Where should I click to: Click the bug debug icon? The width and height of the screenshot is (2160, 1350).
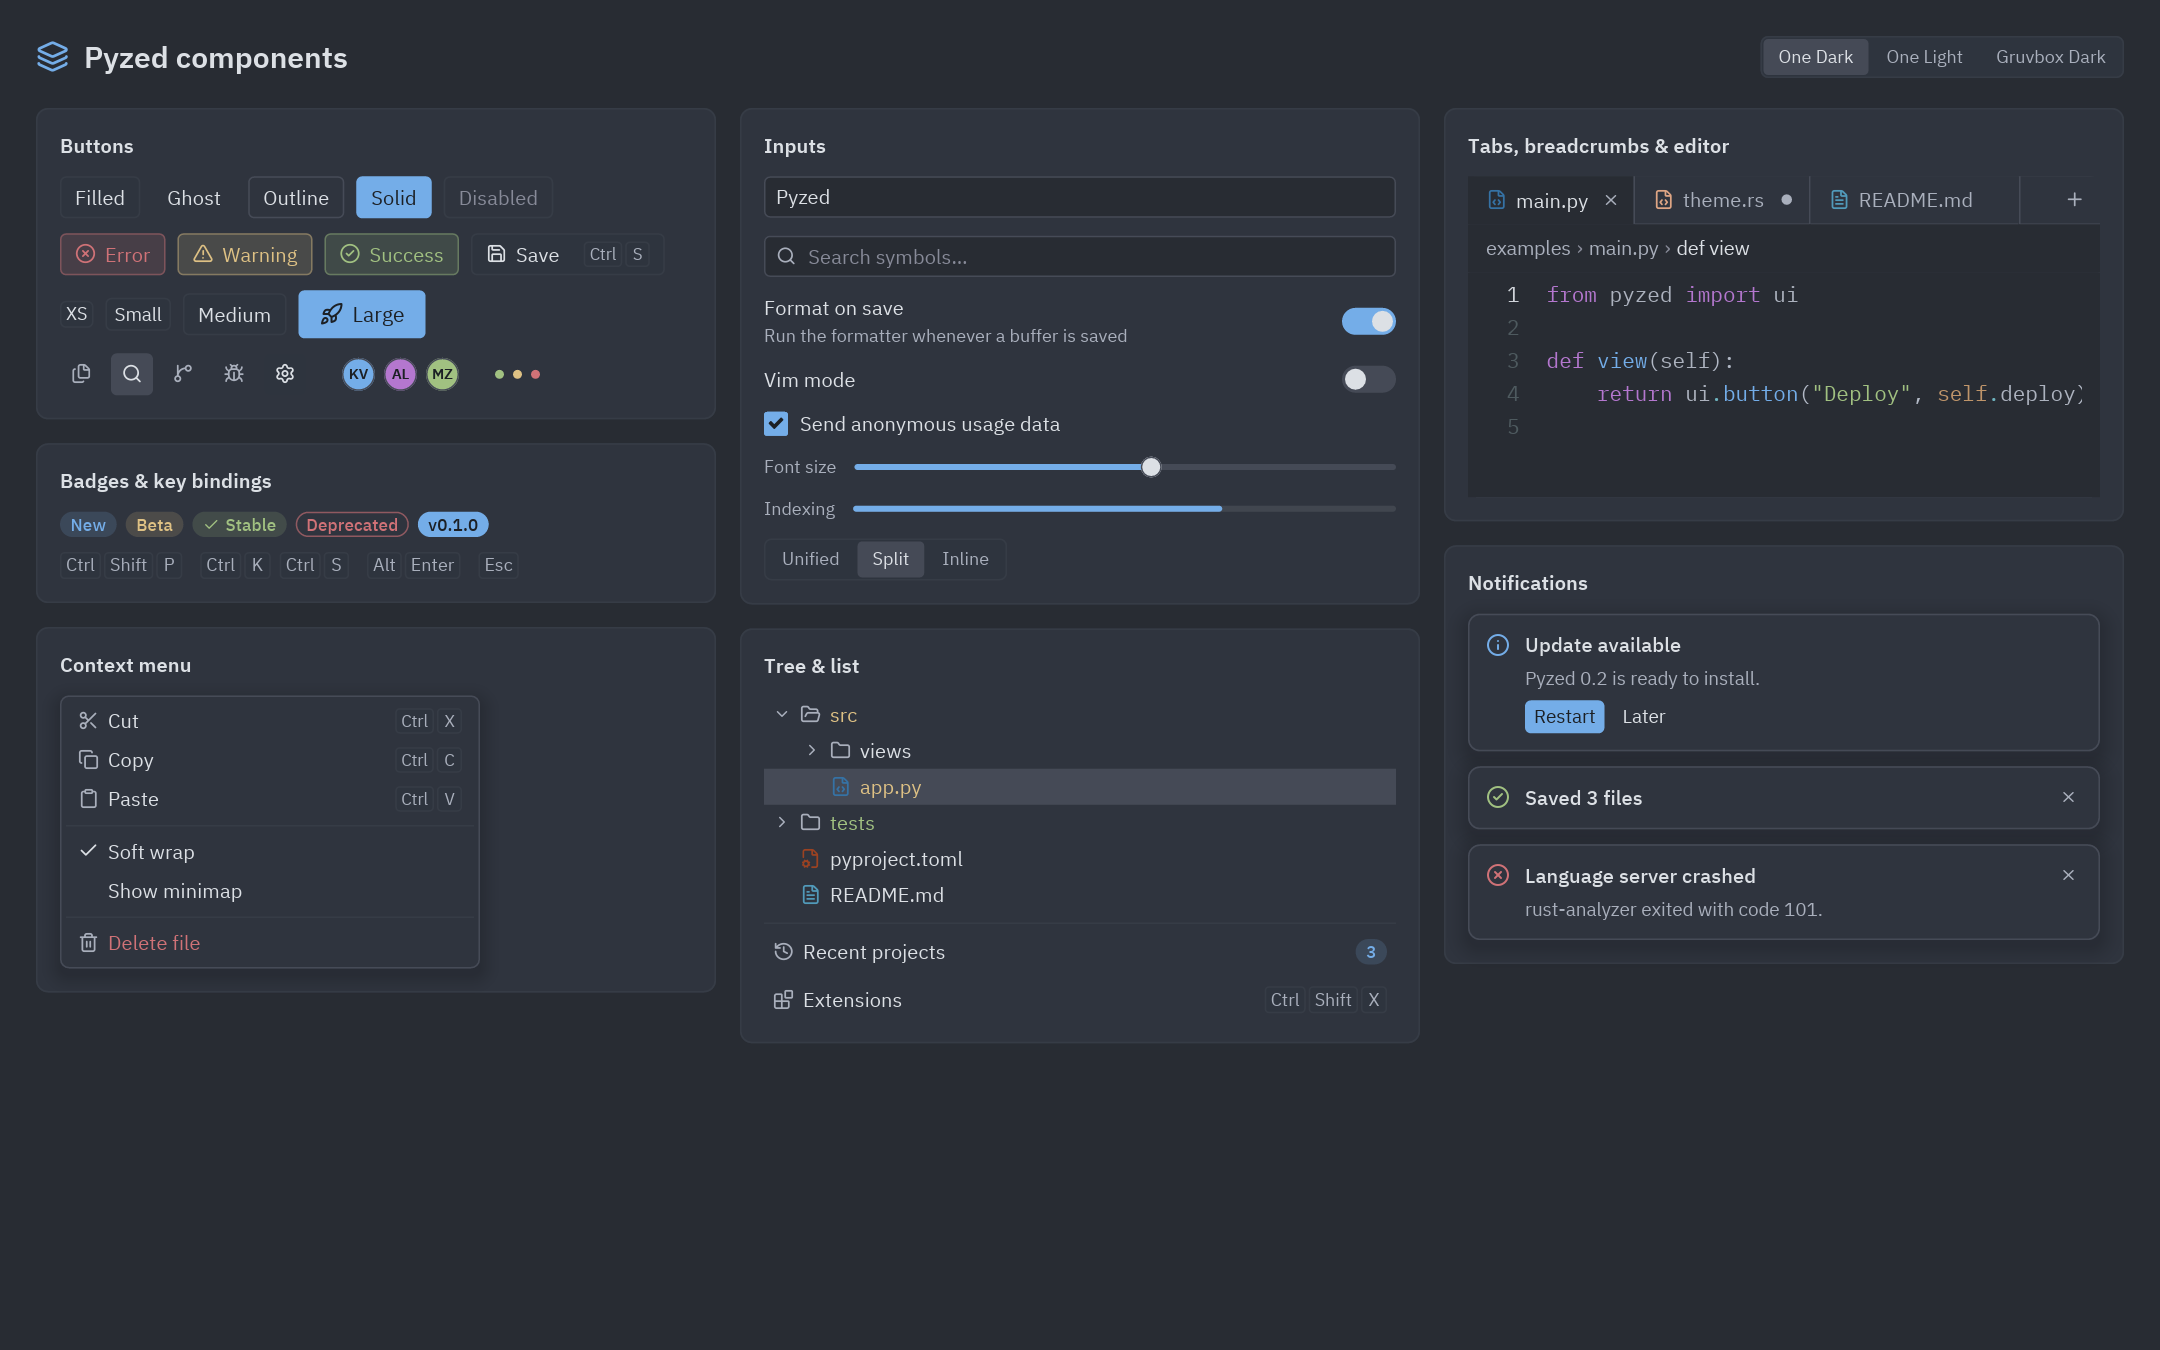pos(234,374)
